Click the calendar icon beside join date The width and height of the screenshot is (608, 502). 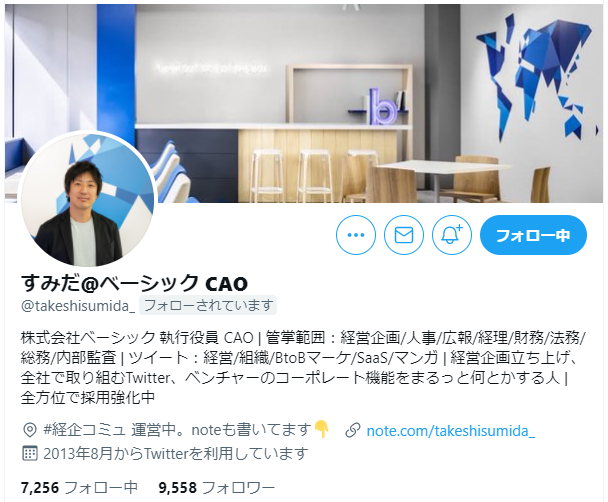tap(30, 453)
